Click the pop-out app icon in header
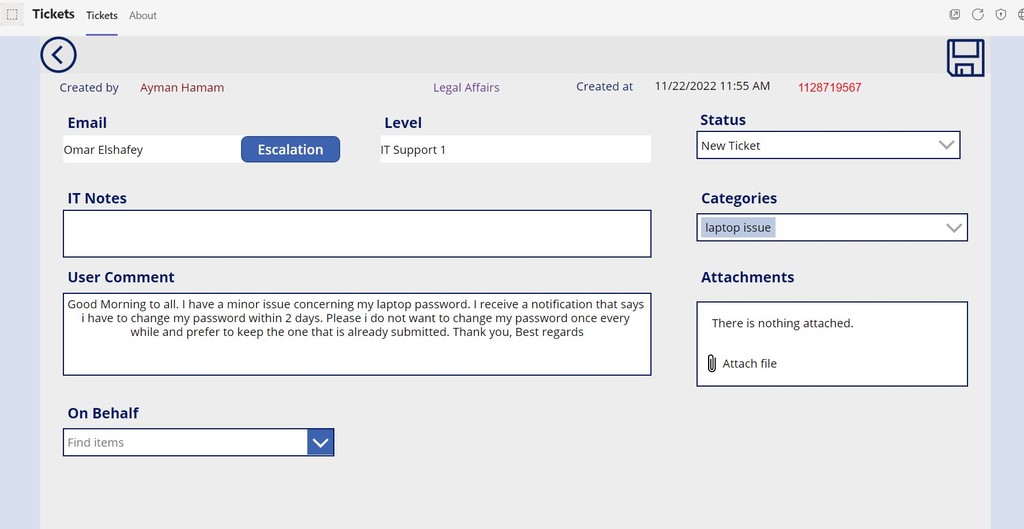The width and height of the screenshot is (1024, 529). click(x=955, y=14)
